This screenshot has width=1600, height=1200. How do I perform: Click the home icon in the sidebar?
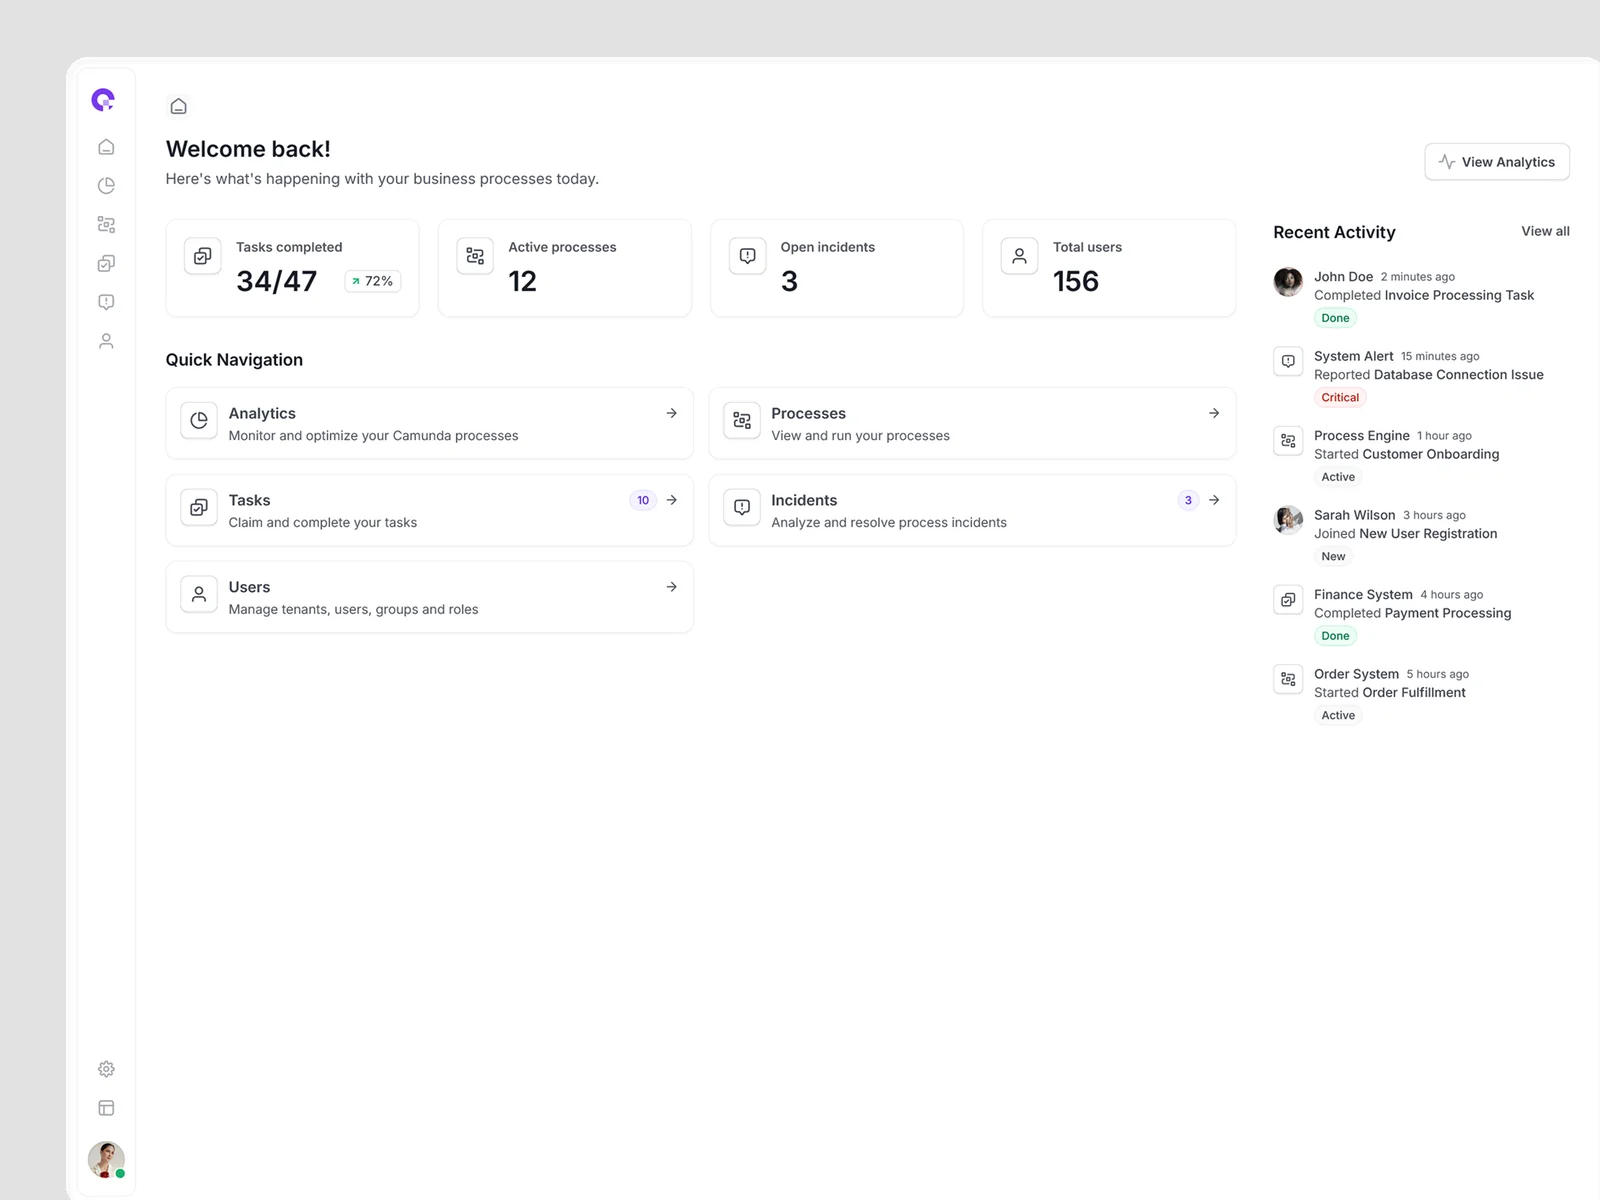tap(106, 147)
